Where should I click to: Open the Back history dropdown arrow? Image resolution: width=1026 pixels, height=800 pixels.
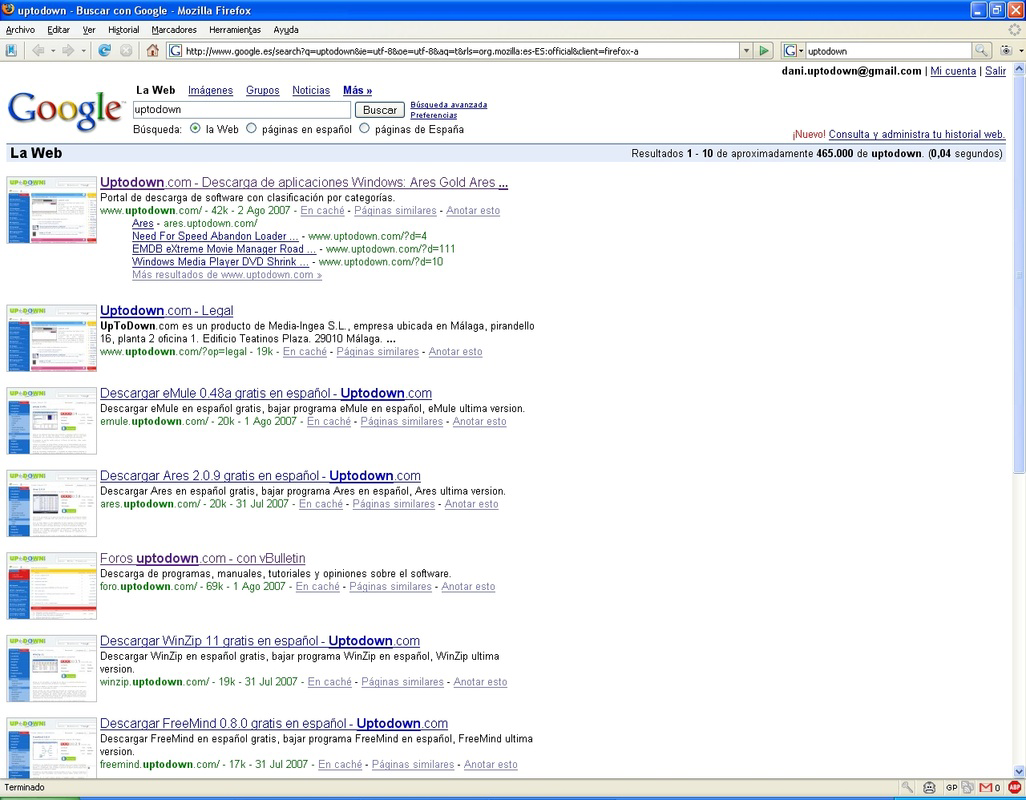[53, 50]
